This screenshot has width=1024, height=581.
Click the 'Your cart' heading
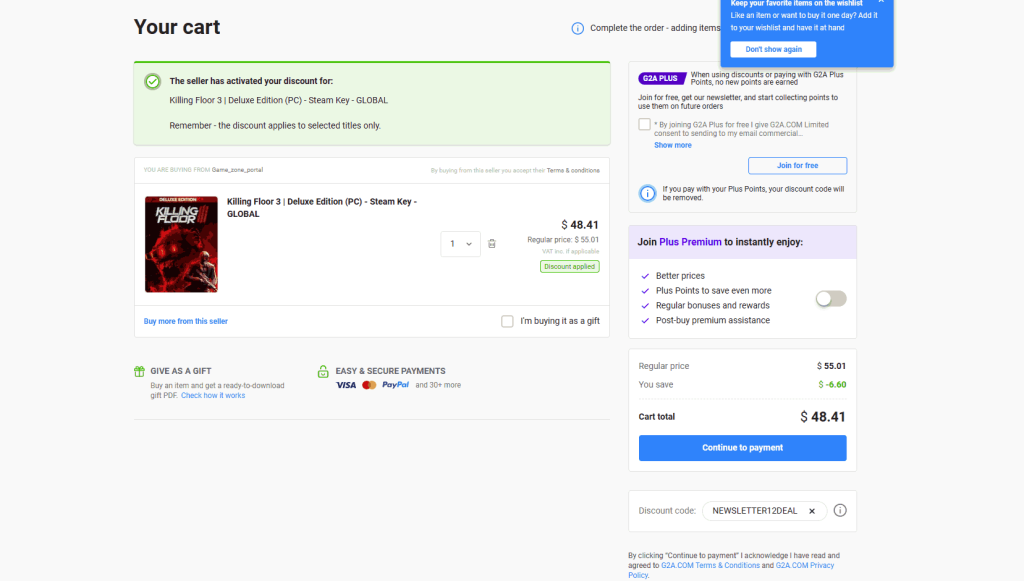coord(177,27)
